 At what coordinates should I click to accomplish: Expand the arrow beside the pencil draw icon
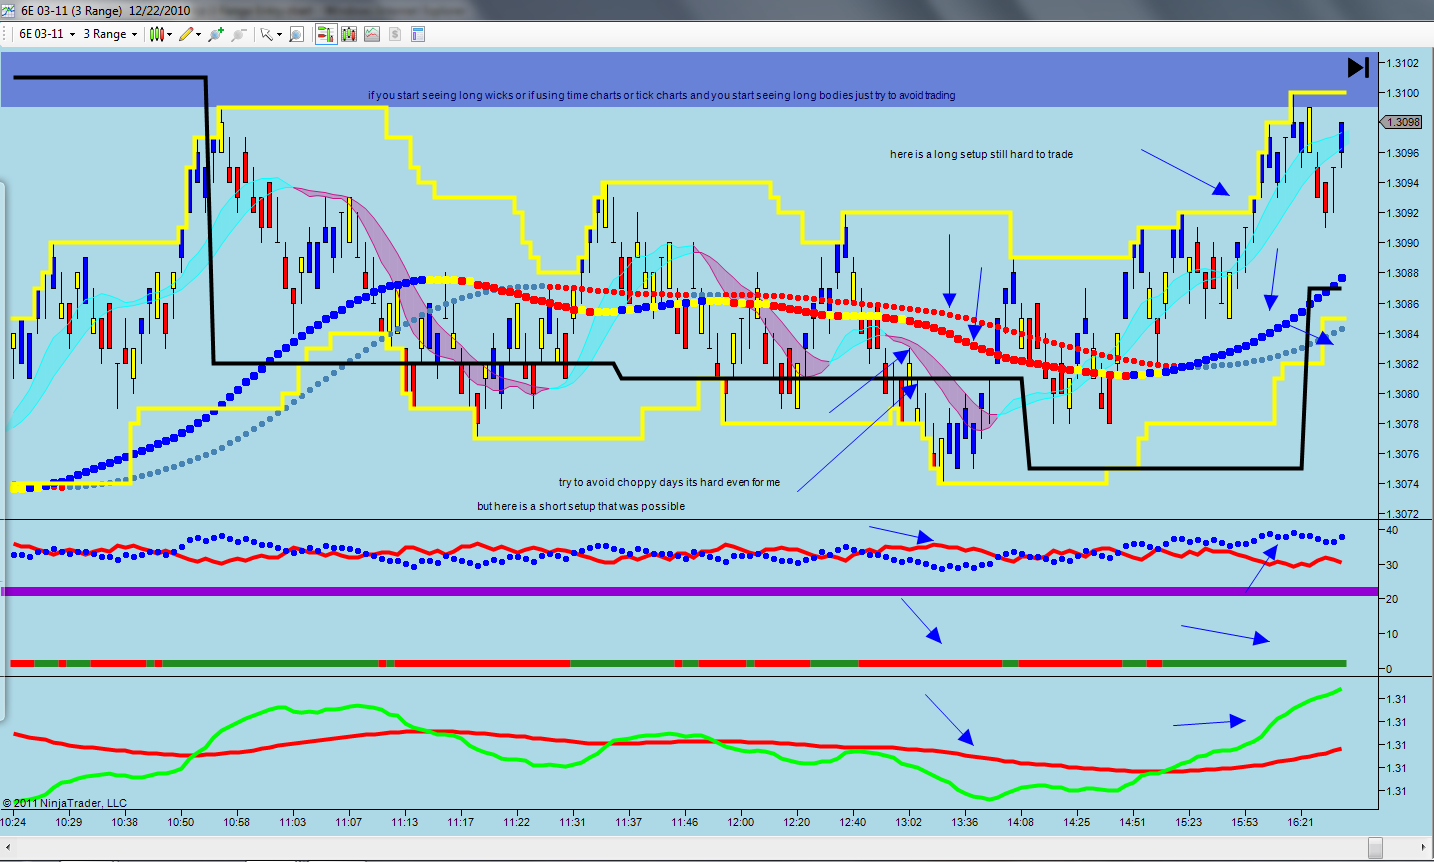click(x=199, y=34)
